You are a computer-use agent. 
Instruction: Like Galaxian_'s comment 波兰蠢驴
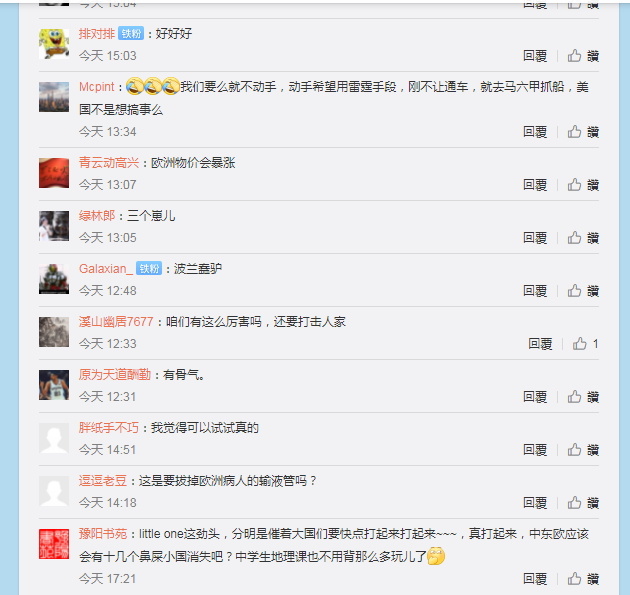pos(583,291)
